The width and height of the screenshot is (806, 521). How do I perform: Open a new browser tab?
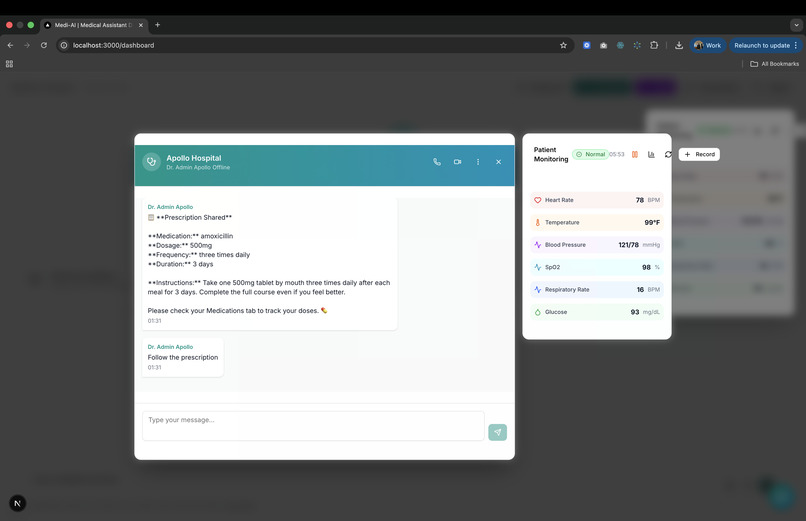click(157, 25)
